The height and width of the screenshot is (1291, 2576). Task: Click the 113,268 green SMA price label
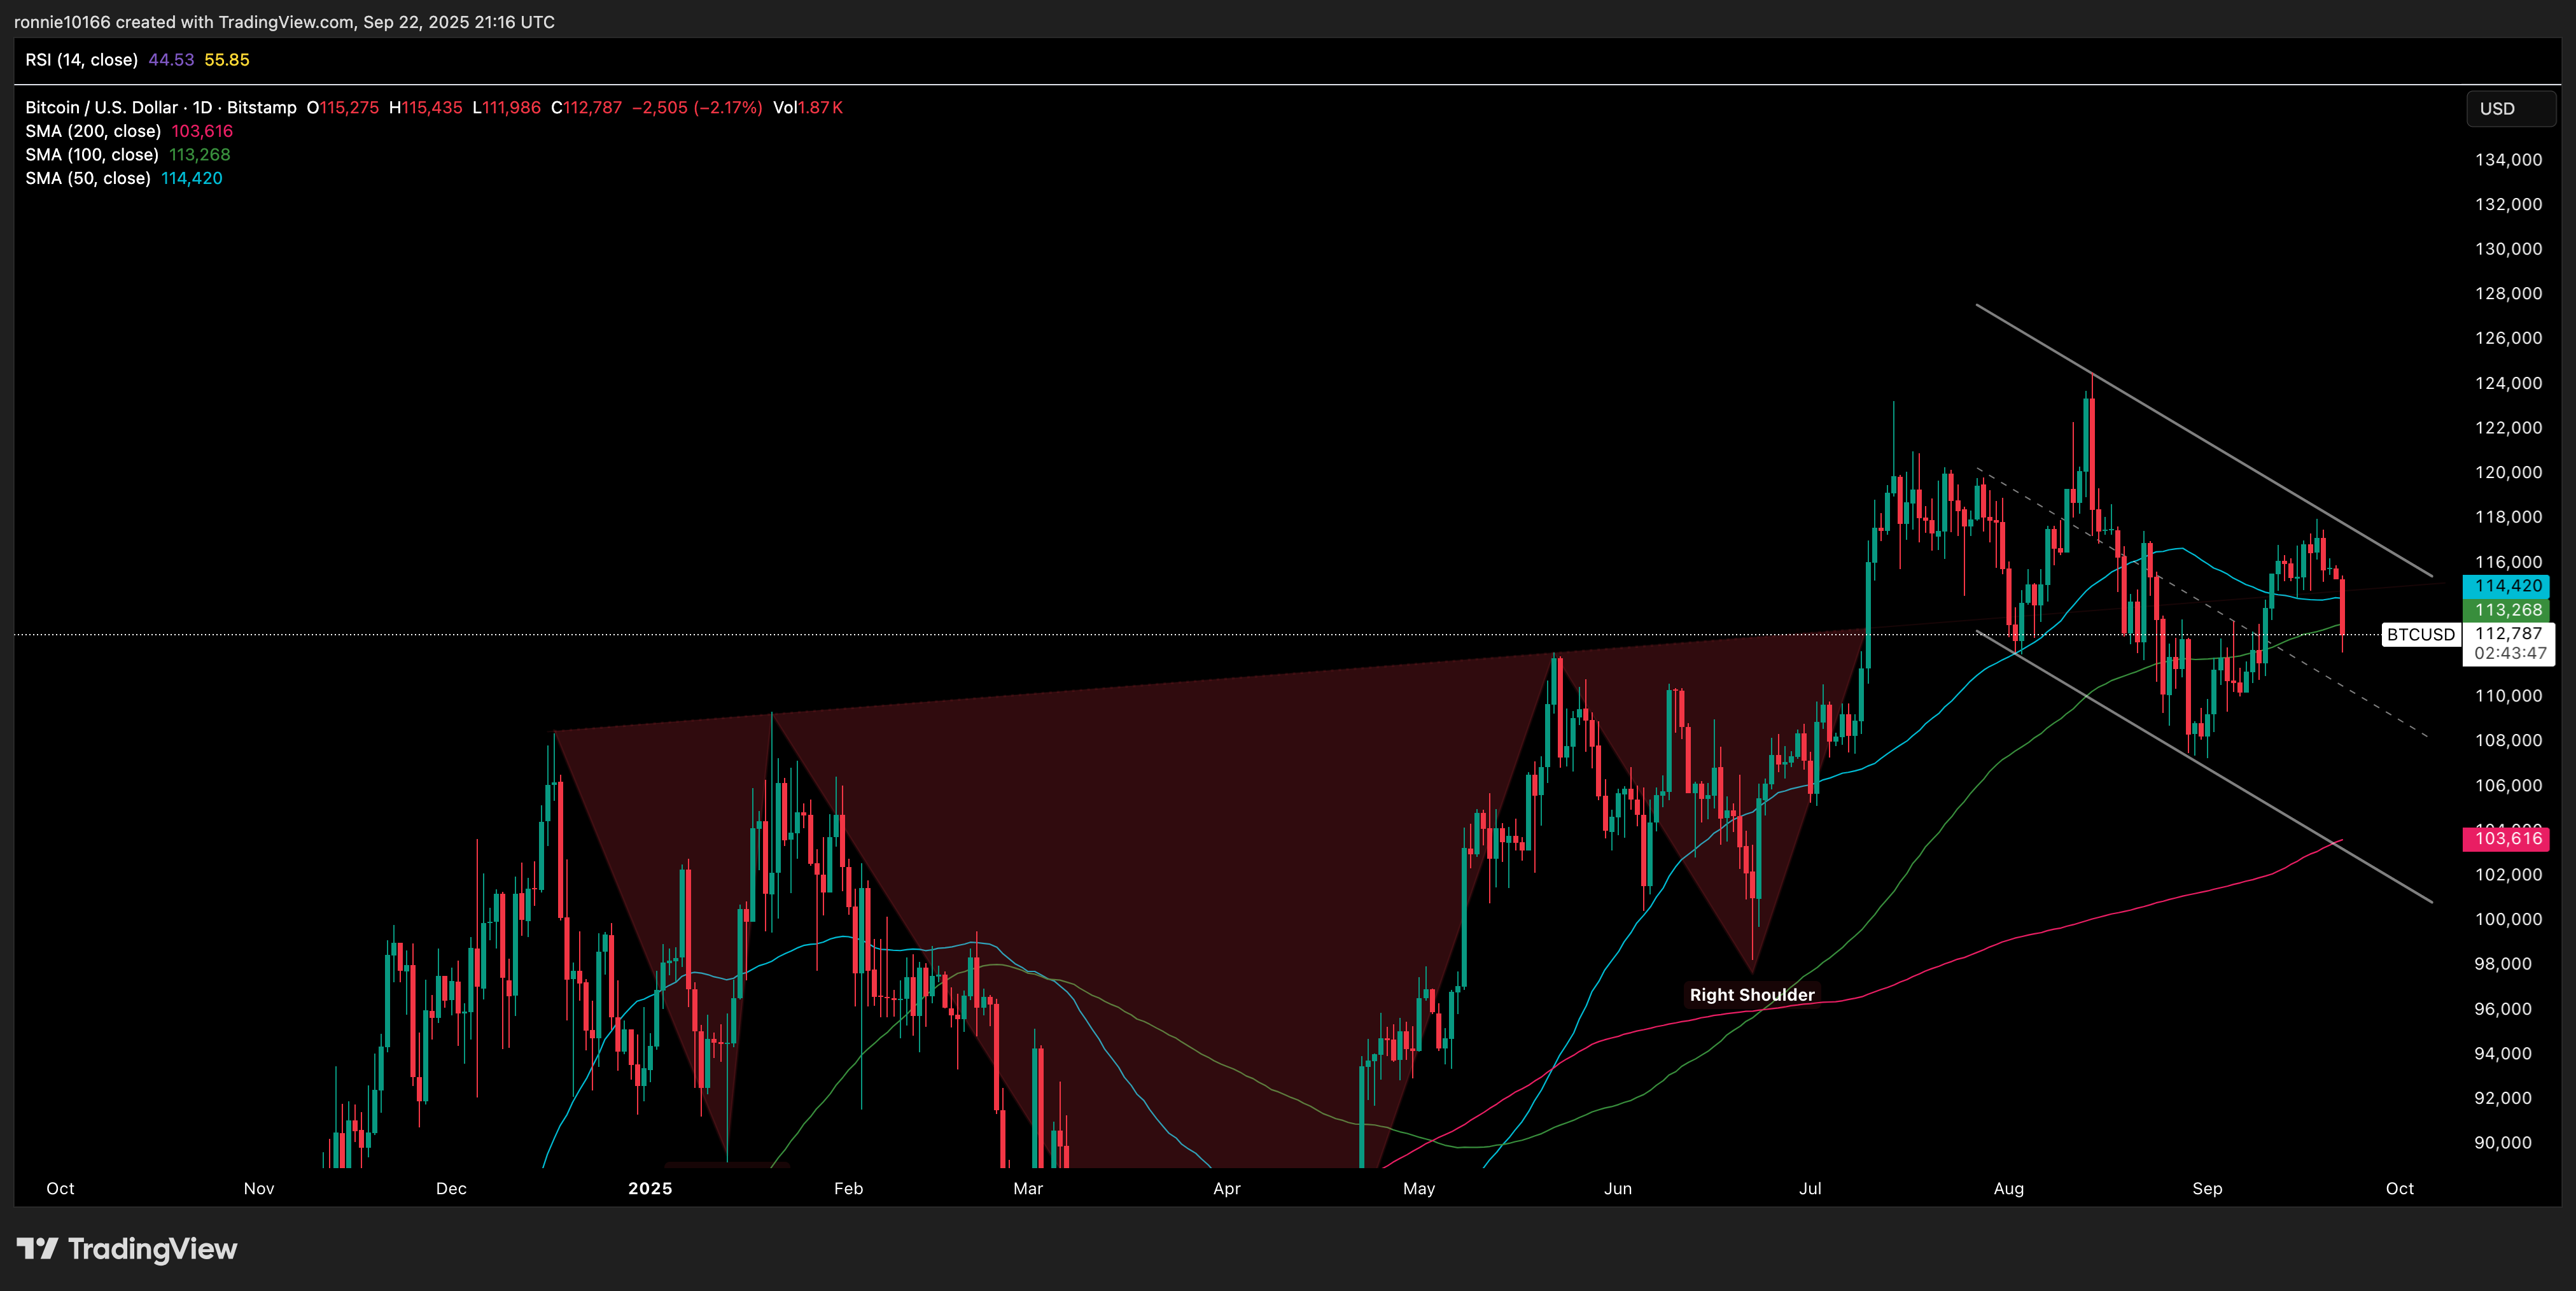(x=2507, y=610)
